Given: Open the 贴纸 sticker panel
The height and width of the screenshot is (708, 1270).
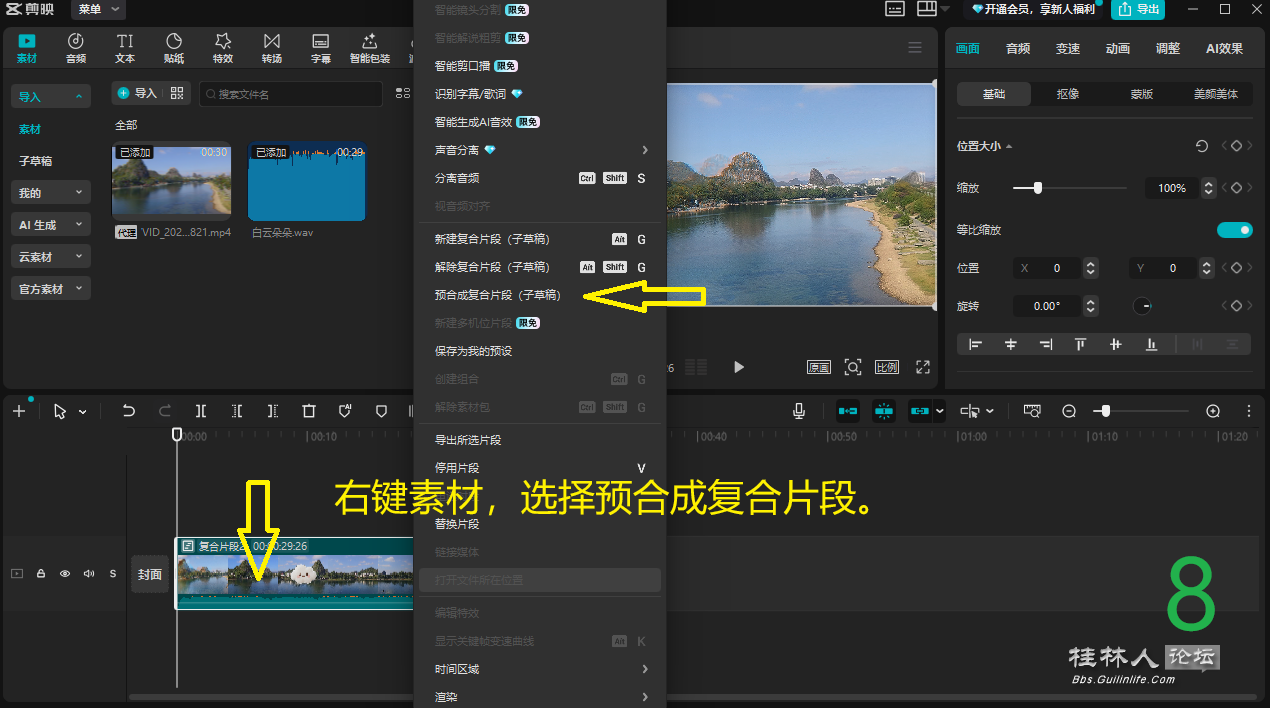Looking at the screenshot, I should pyautogui.click(x=174, y=48).
